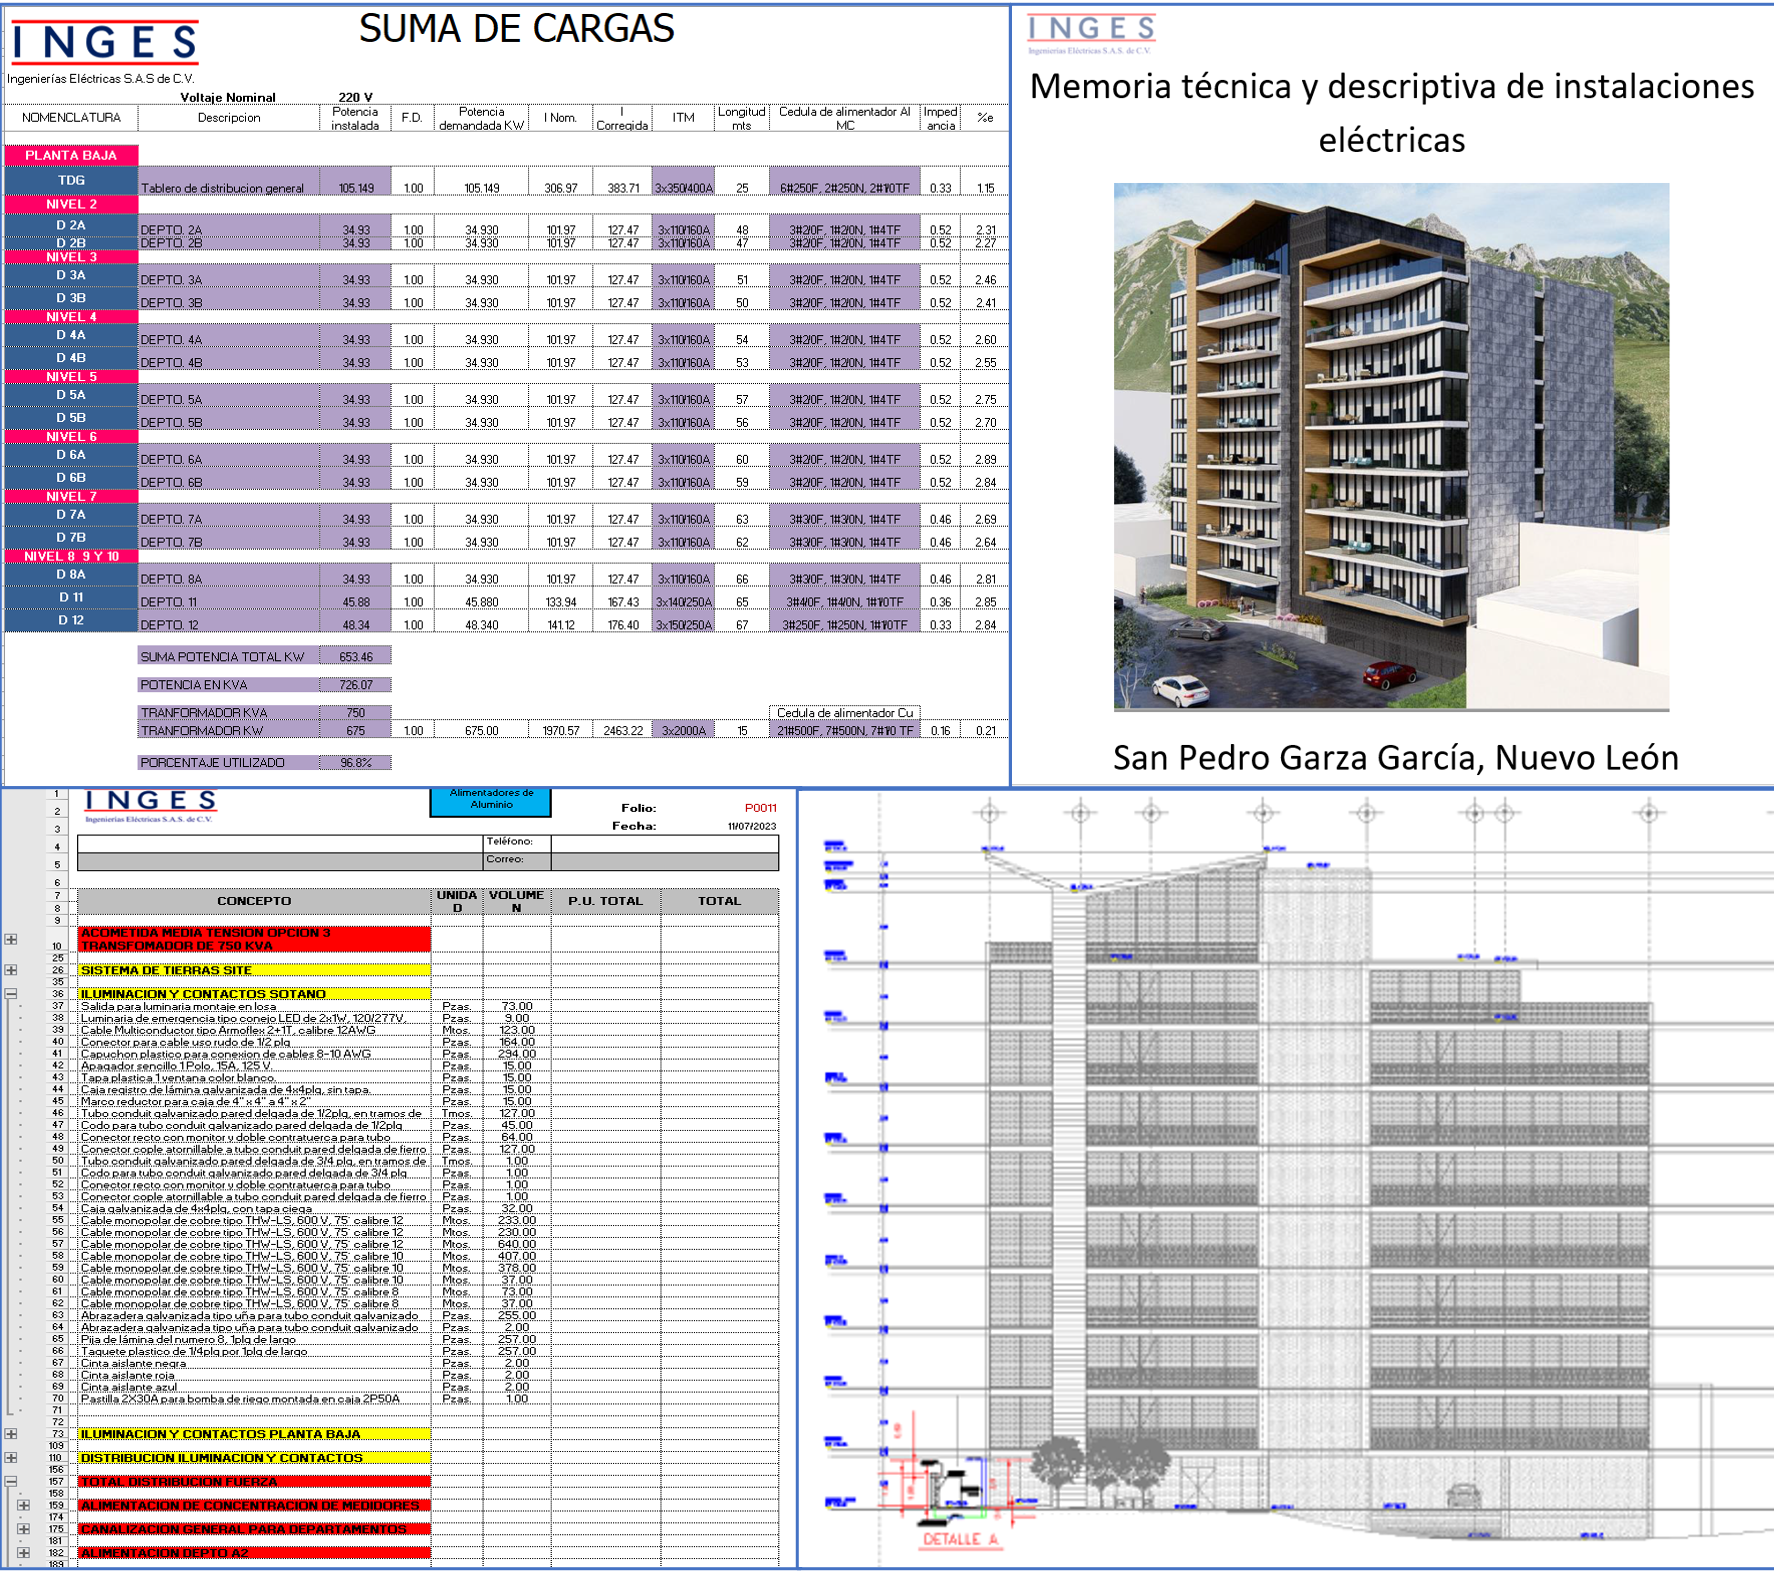
Task: Select row header 36 in budget sheet
Action: pos(58,994)
